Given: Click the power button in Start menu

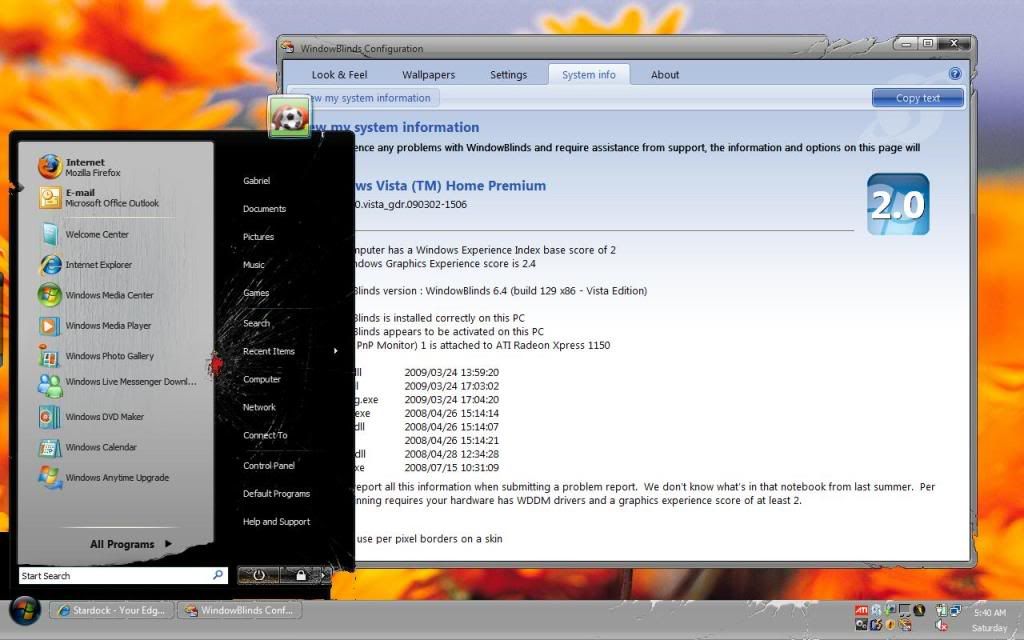Looking at the screenshot, I should [259, 575].
